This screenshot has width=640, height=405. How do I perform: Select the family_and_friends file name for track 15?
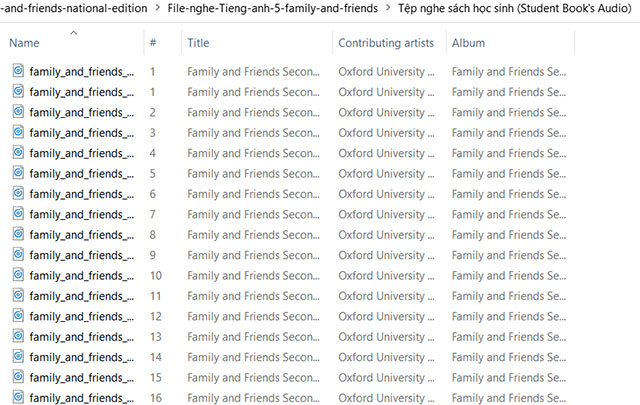click(x=81, y=378)
